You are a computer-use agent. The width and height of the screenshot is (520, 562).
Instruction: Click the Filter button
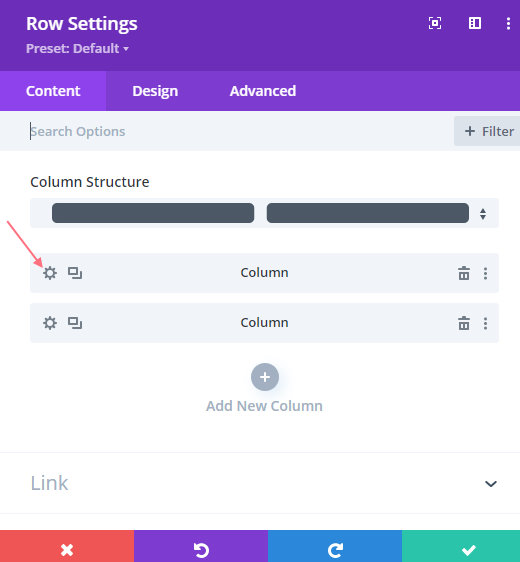coord(487,131)
